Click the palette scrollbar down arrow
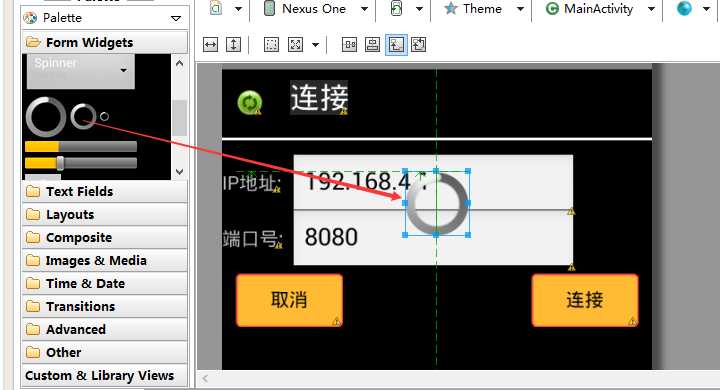 pyautogui.click(x=180, y=172)
